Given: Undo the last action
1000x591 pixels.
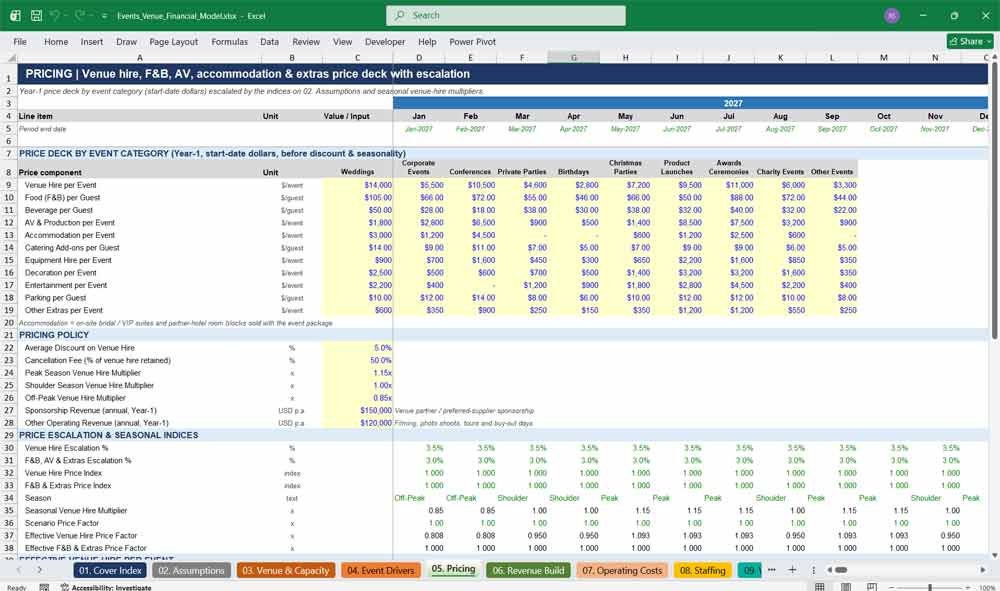Looking at the screenshot, I should tap(56, 15).
